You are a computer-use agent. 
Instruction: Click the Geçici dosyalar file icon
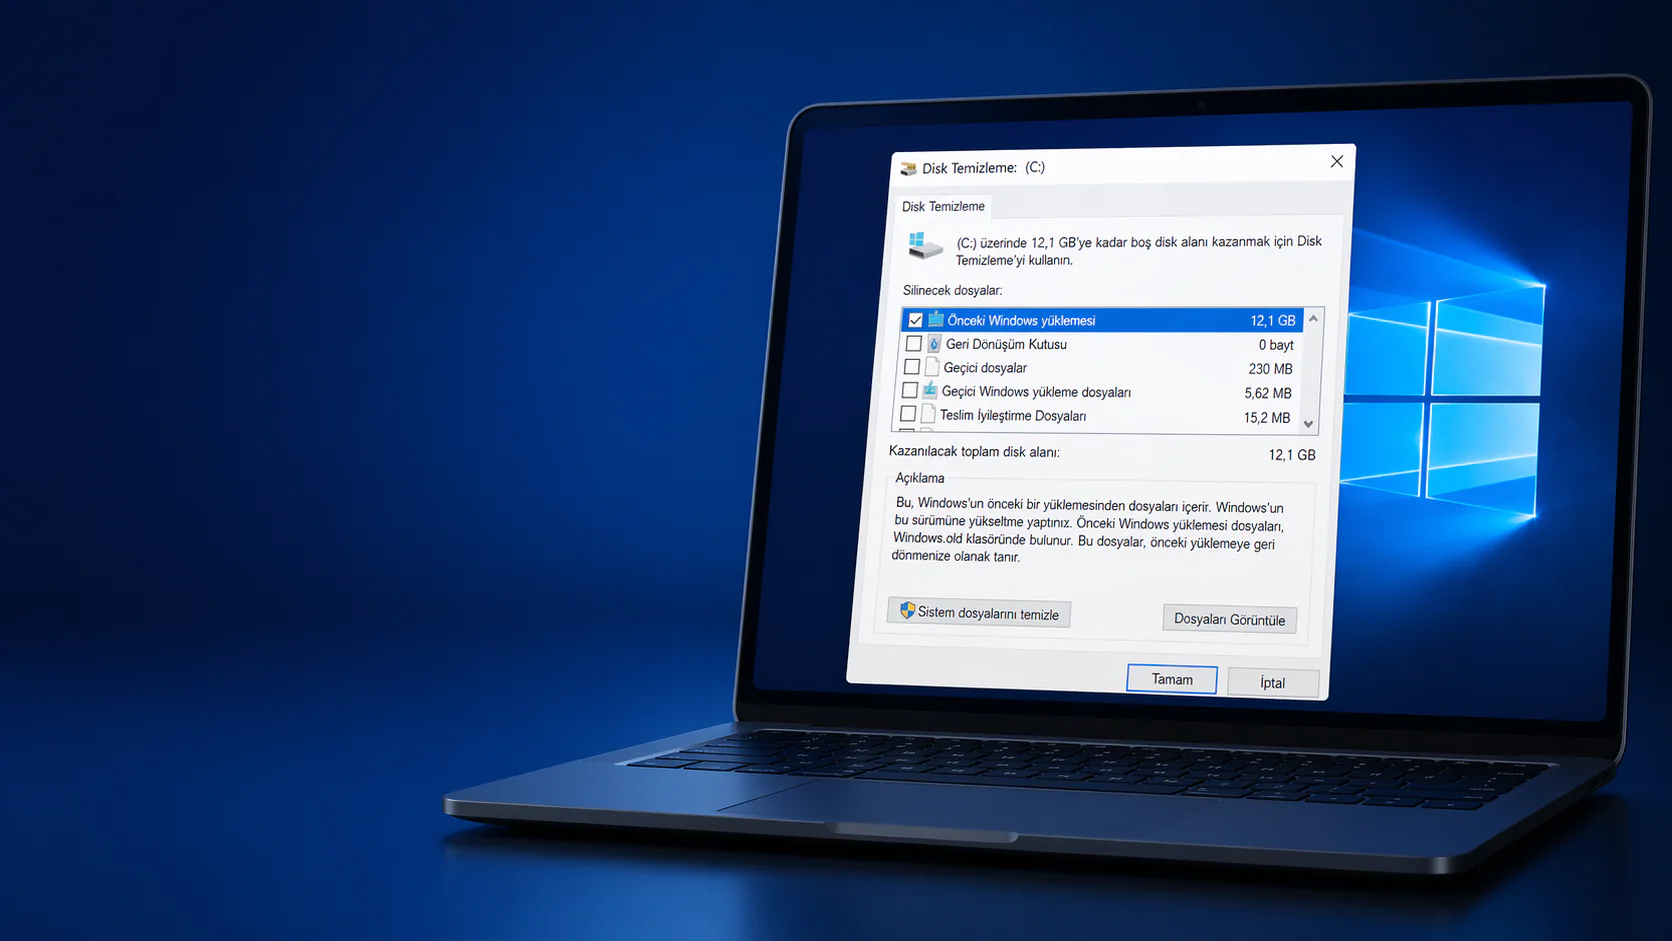[x=931, y=366]
